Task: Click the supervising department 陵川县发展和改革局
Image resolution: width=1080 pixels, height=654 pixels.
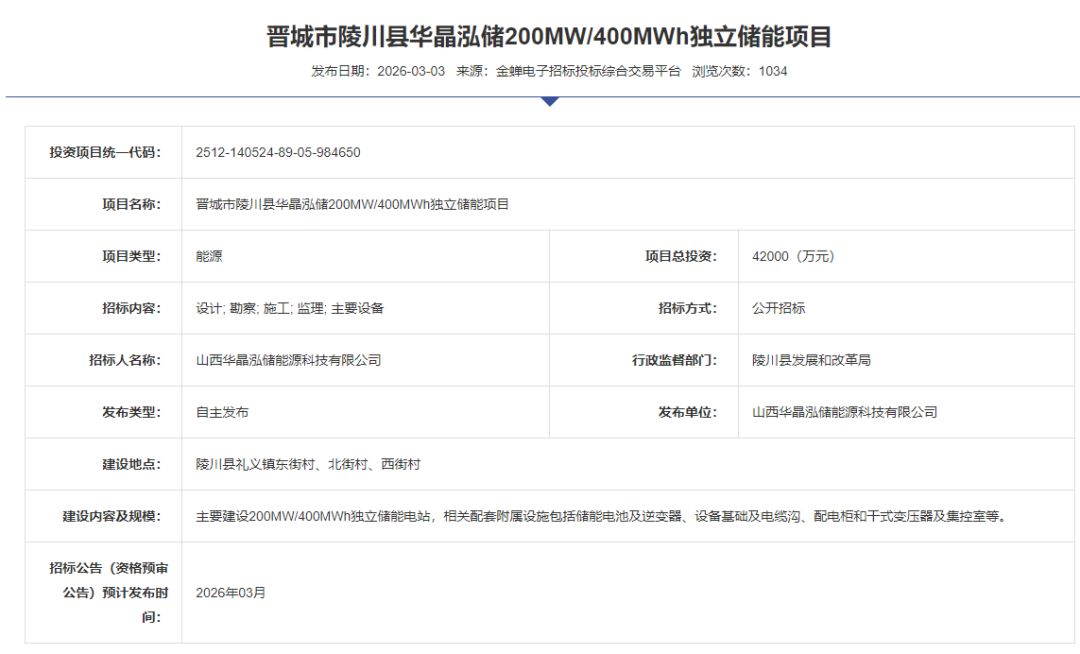Action: [x=811, y=361]
